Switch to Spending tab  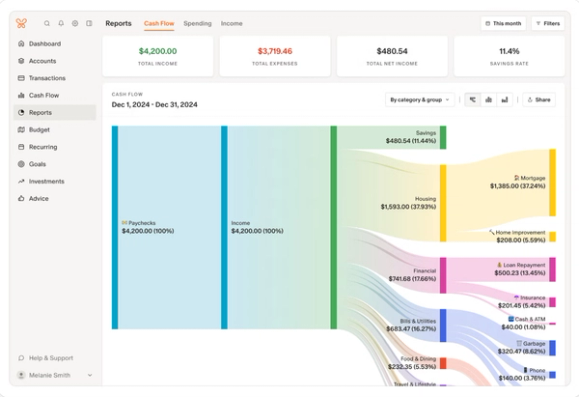tap(198, 23)
